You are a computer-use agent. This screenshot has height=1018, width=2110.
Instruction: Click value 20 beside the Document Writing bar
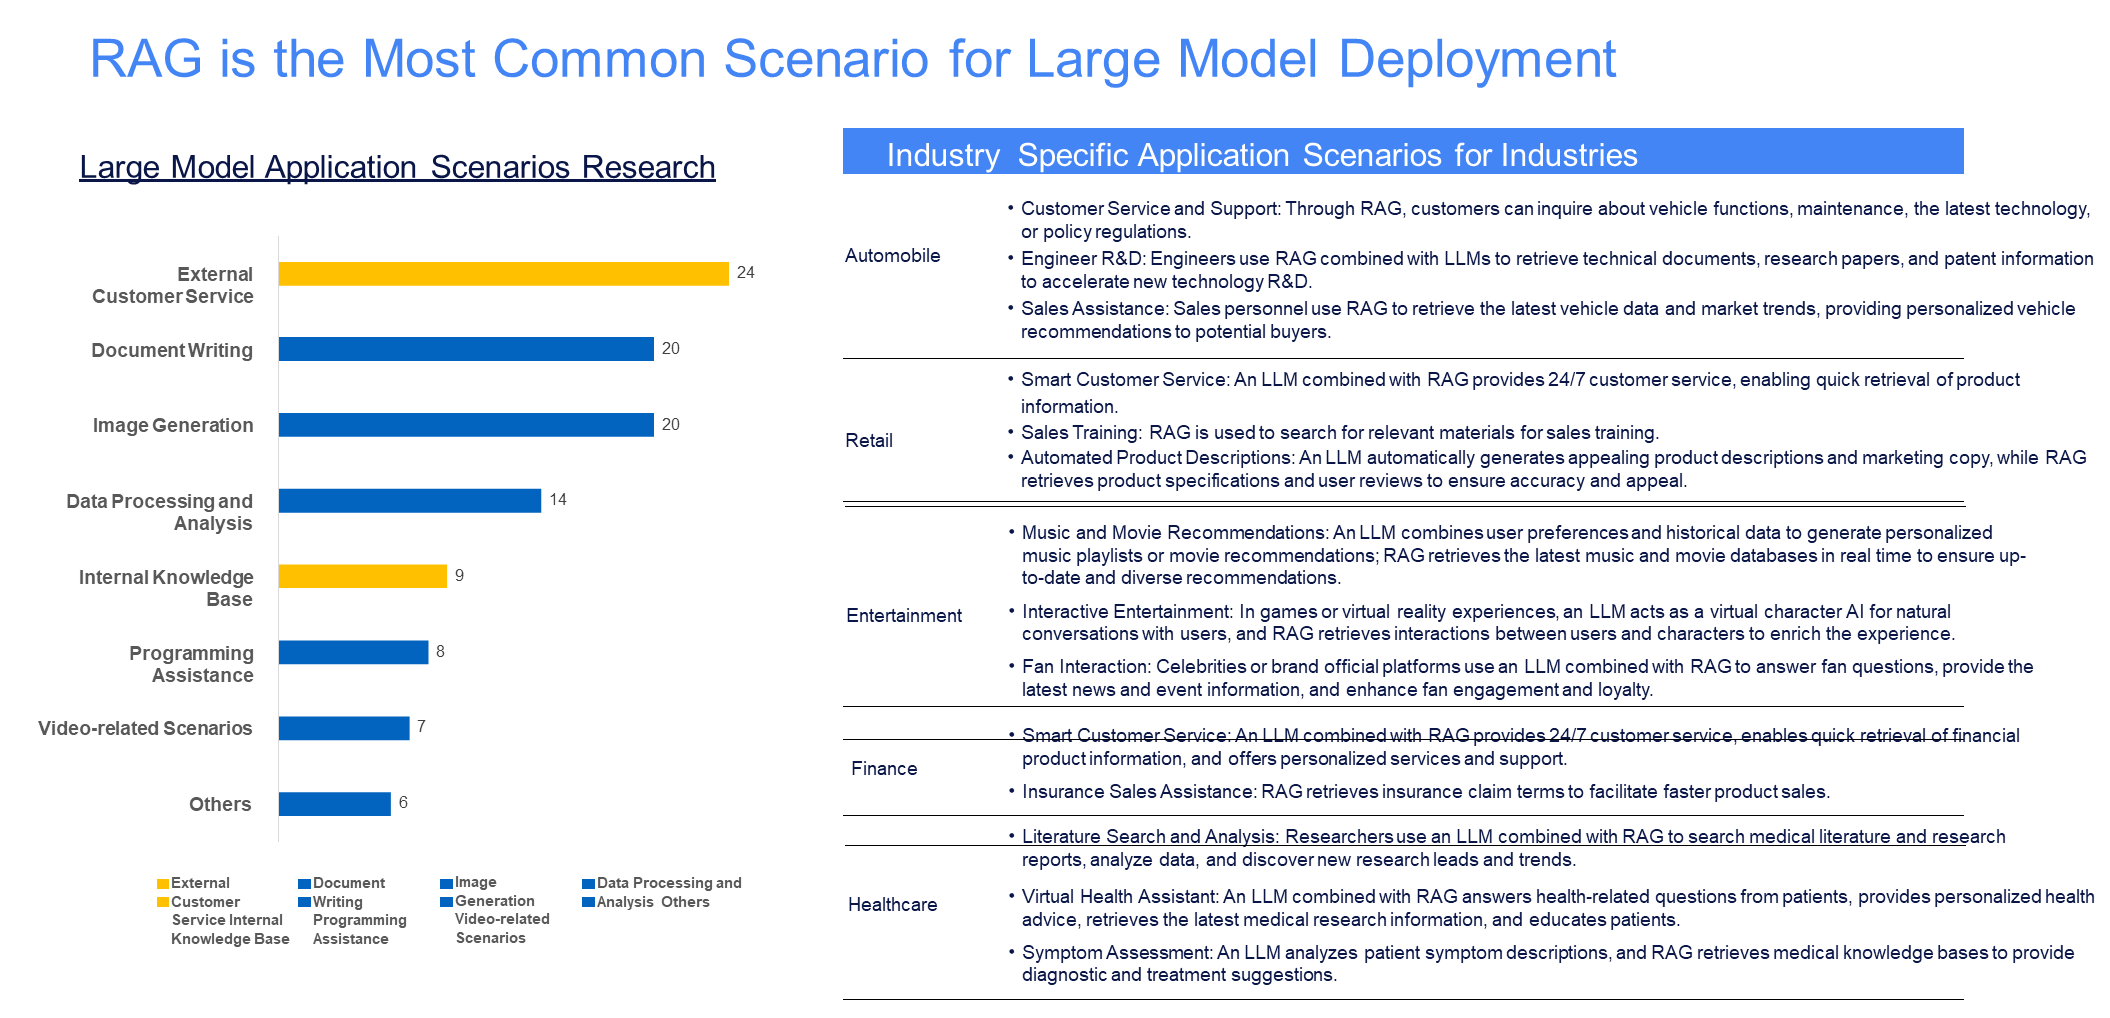[x=671, y=348]
